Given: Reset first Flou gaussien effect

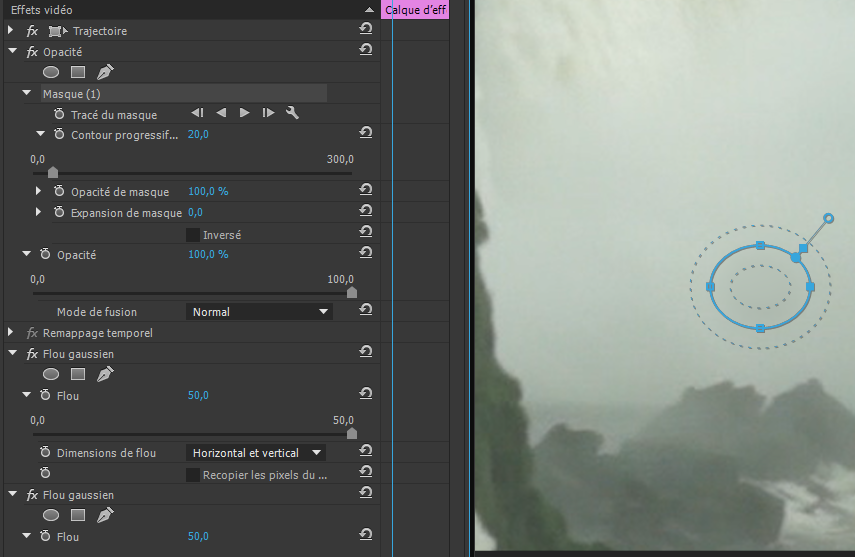Looking at the screenshot, I should [366, 352].
